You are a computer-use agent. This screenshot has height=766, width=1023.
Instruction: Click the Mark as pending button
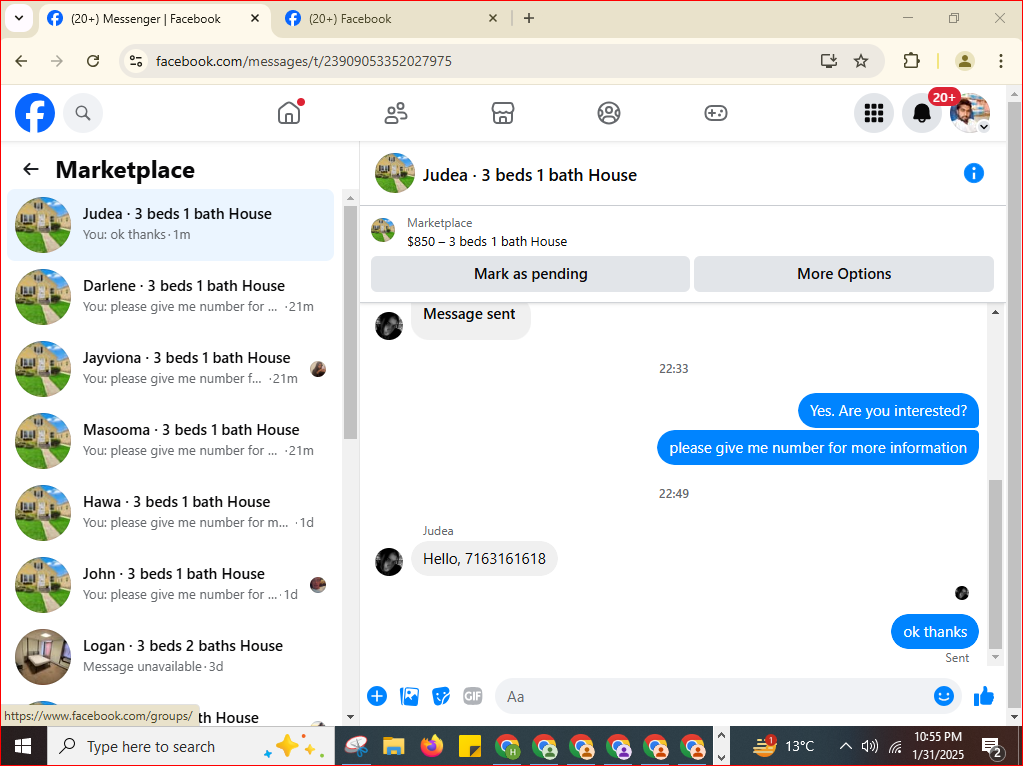tap(530, 274)
